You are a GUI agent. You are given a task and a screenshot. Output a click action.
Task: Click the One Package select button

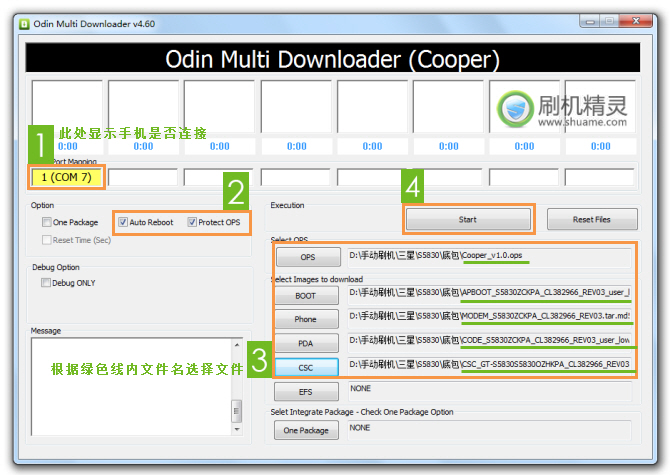pos(307,430)
